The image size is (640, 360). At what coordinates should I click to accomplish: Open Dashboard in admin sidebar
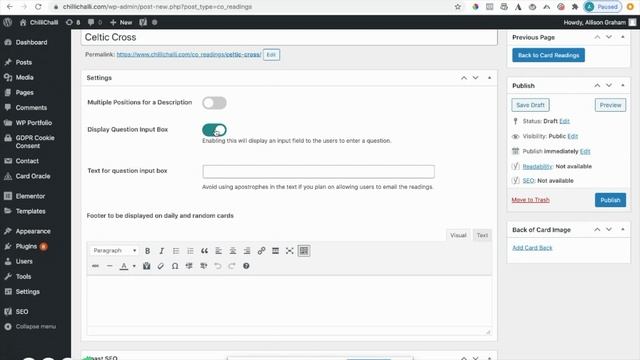point(31,42)
